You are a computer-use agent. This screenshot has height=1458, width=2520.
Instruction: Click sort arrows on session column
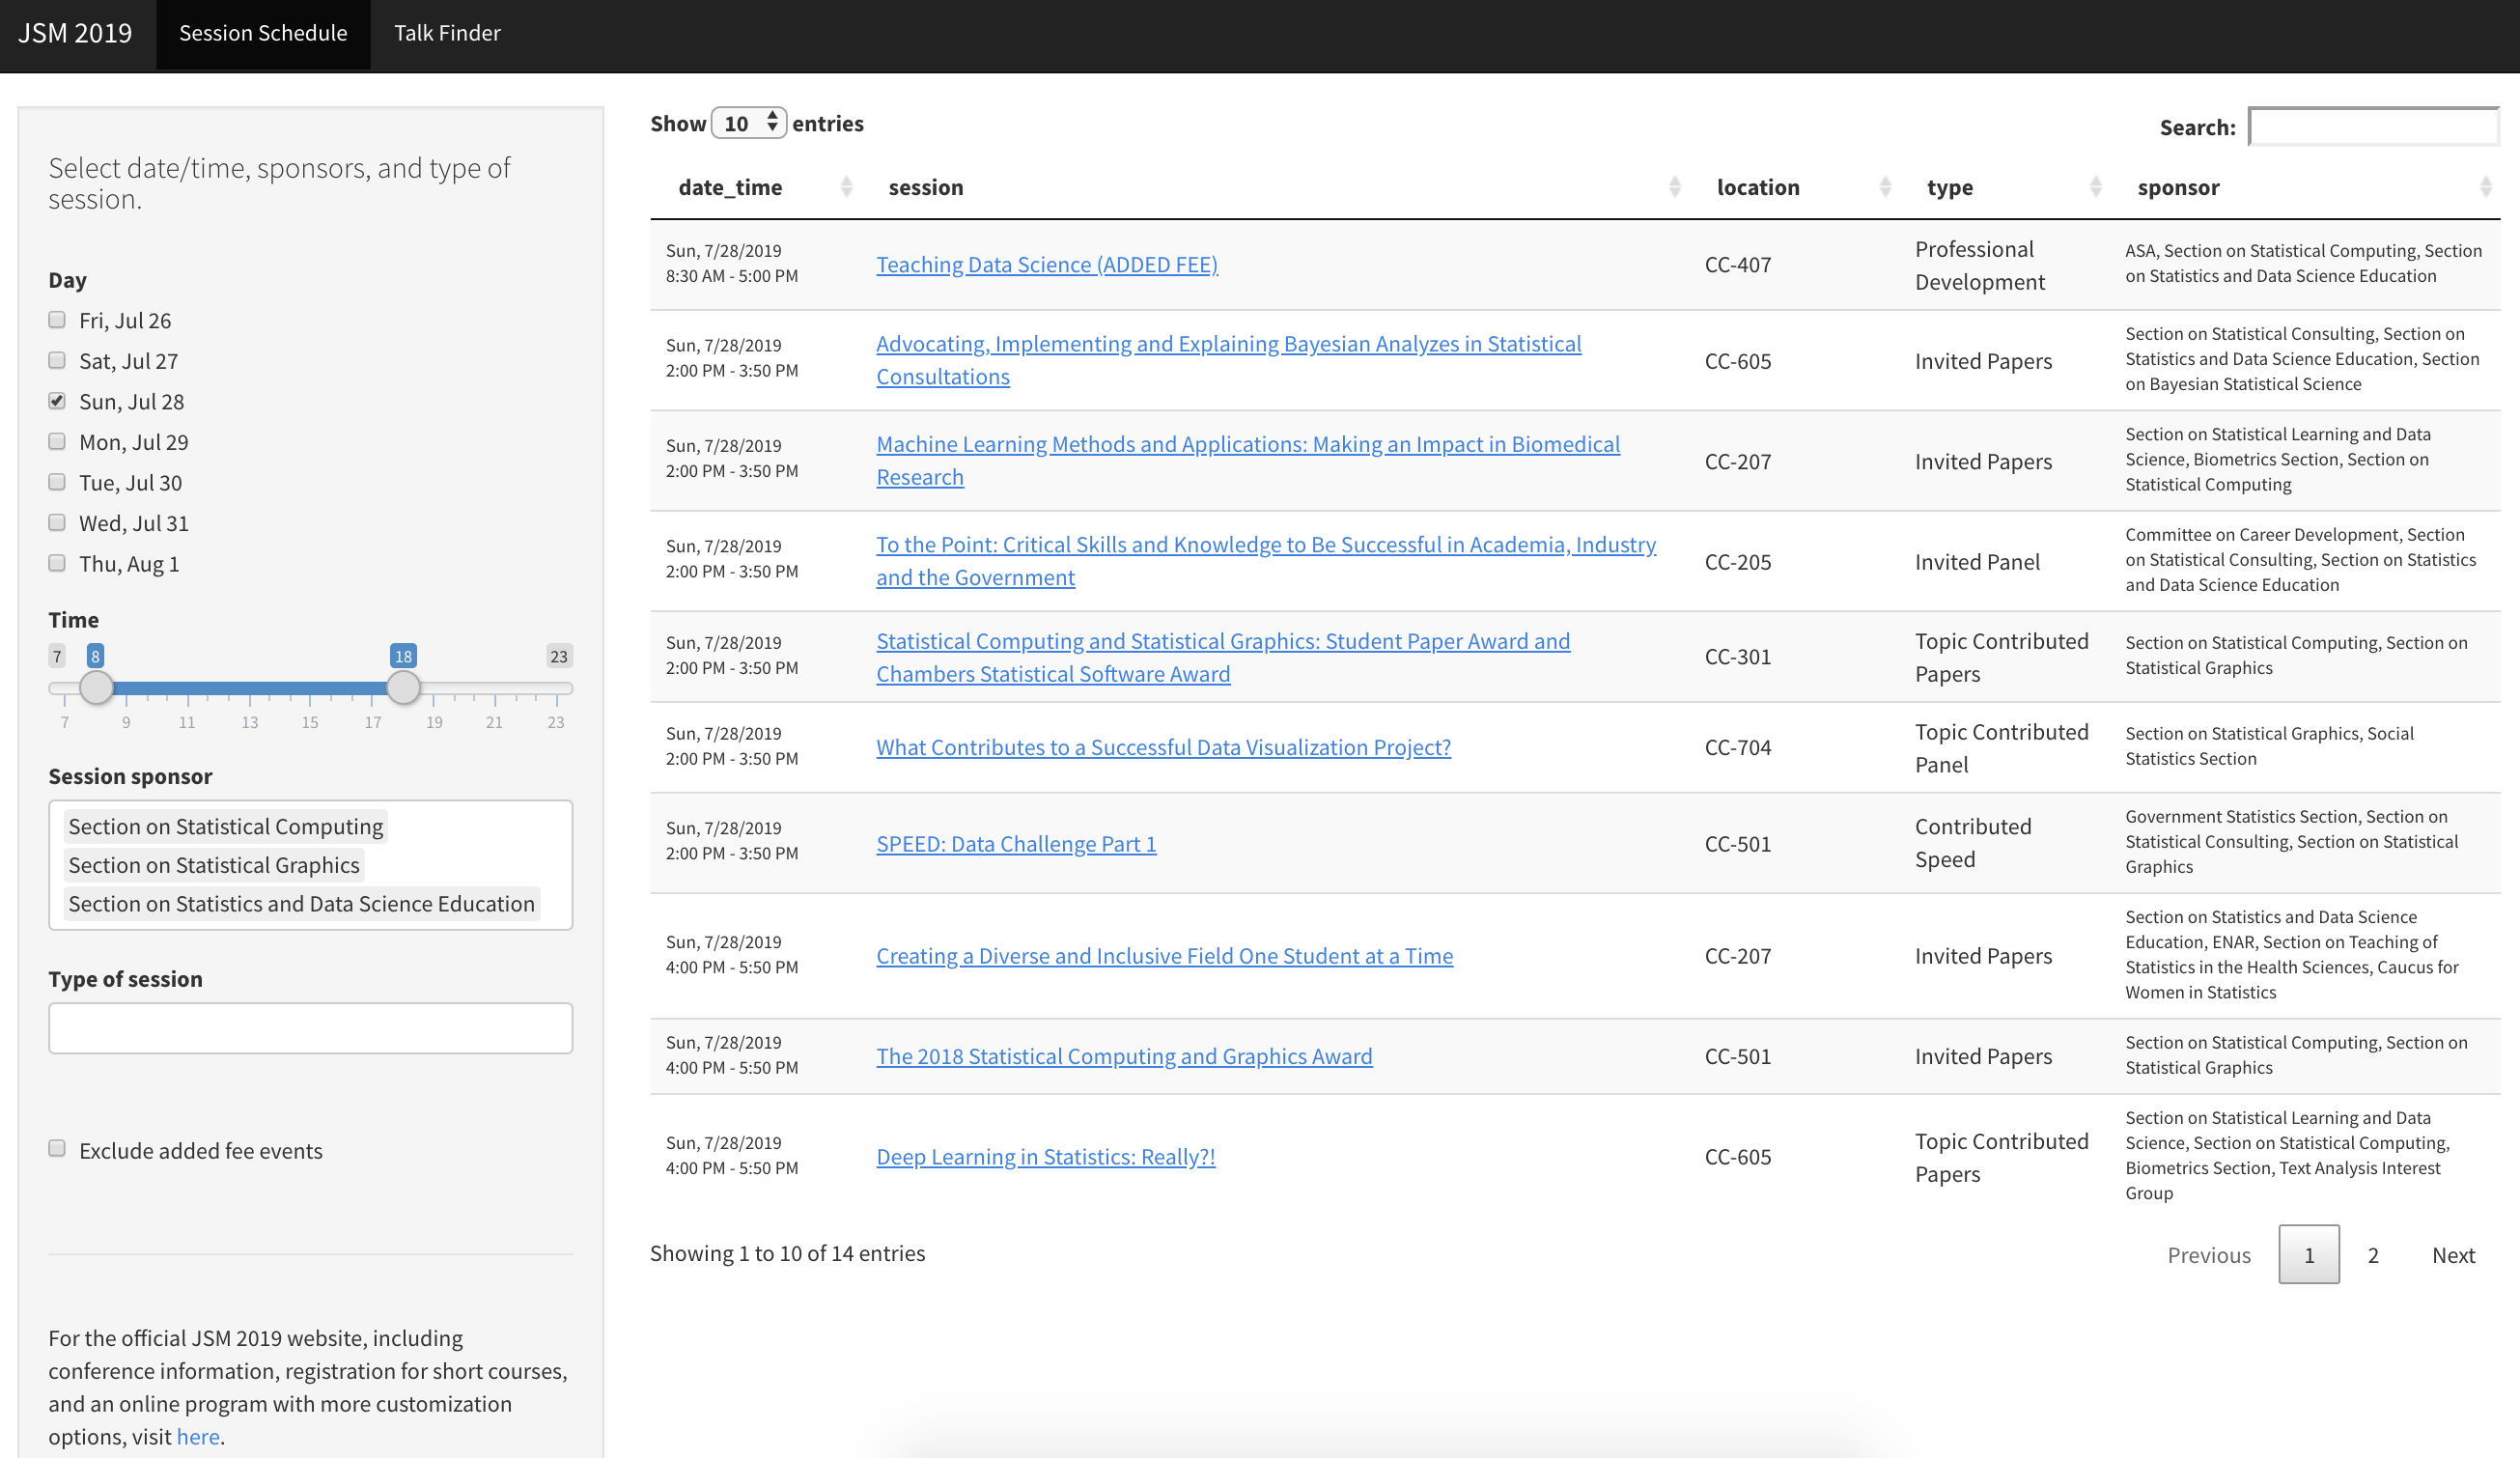point(1675,187)
